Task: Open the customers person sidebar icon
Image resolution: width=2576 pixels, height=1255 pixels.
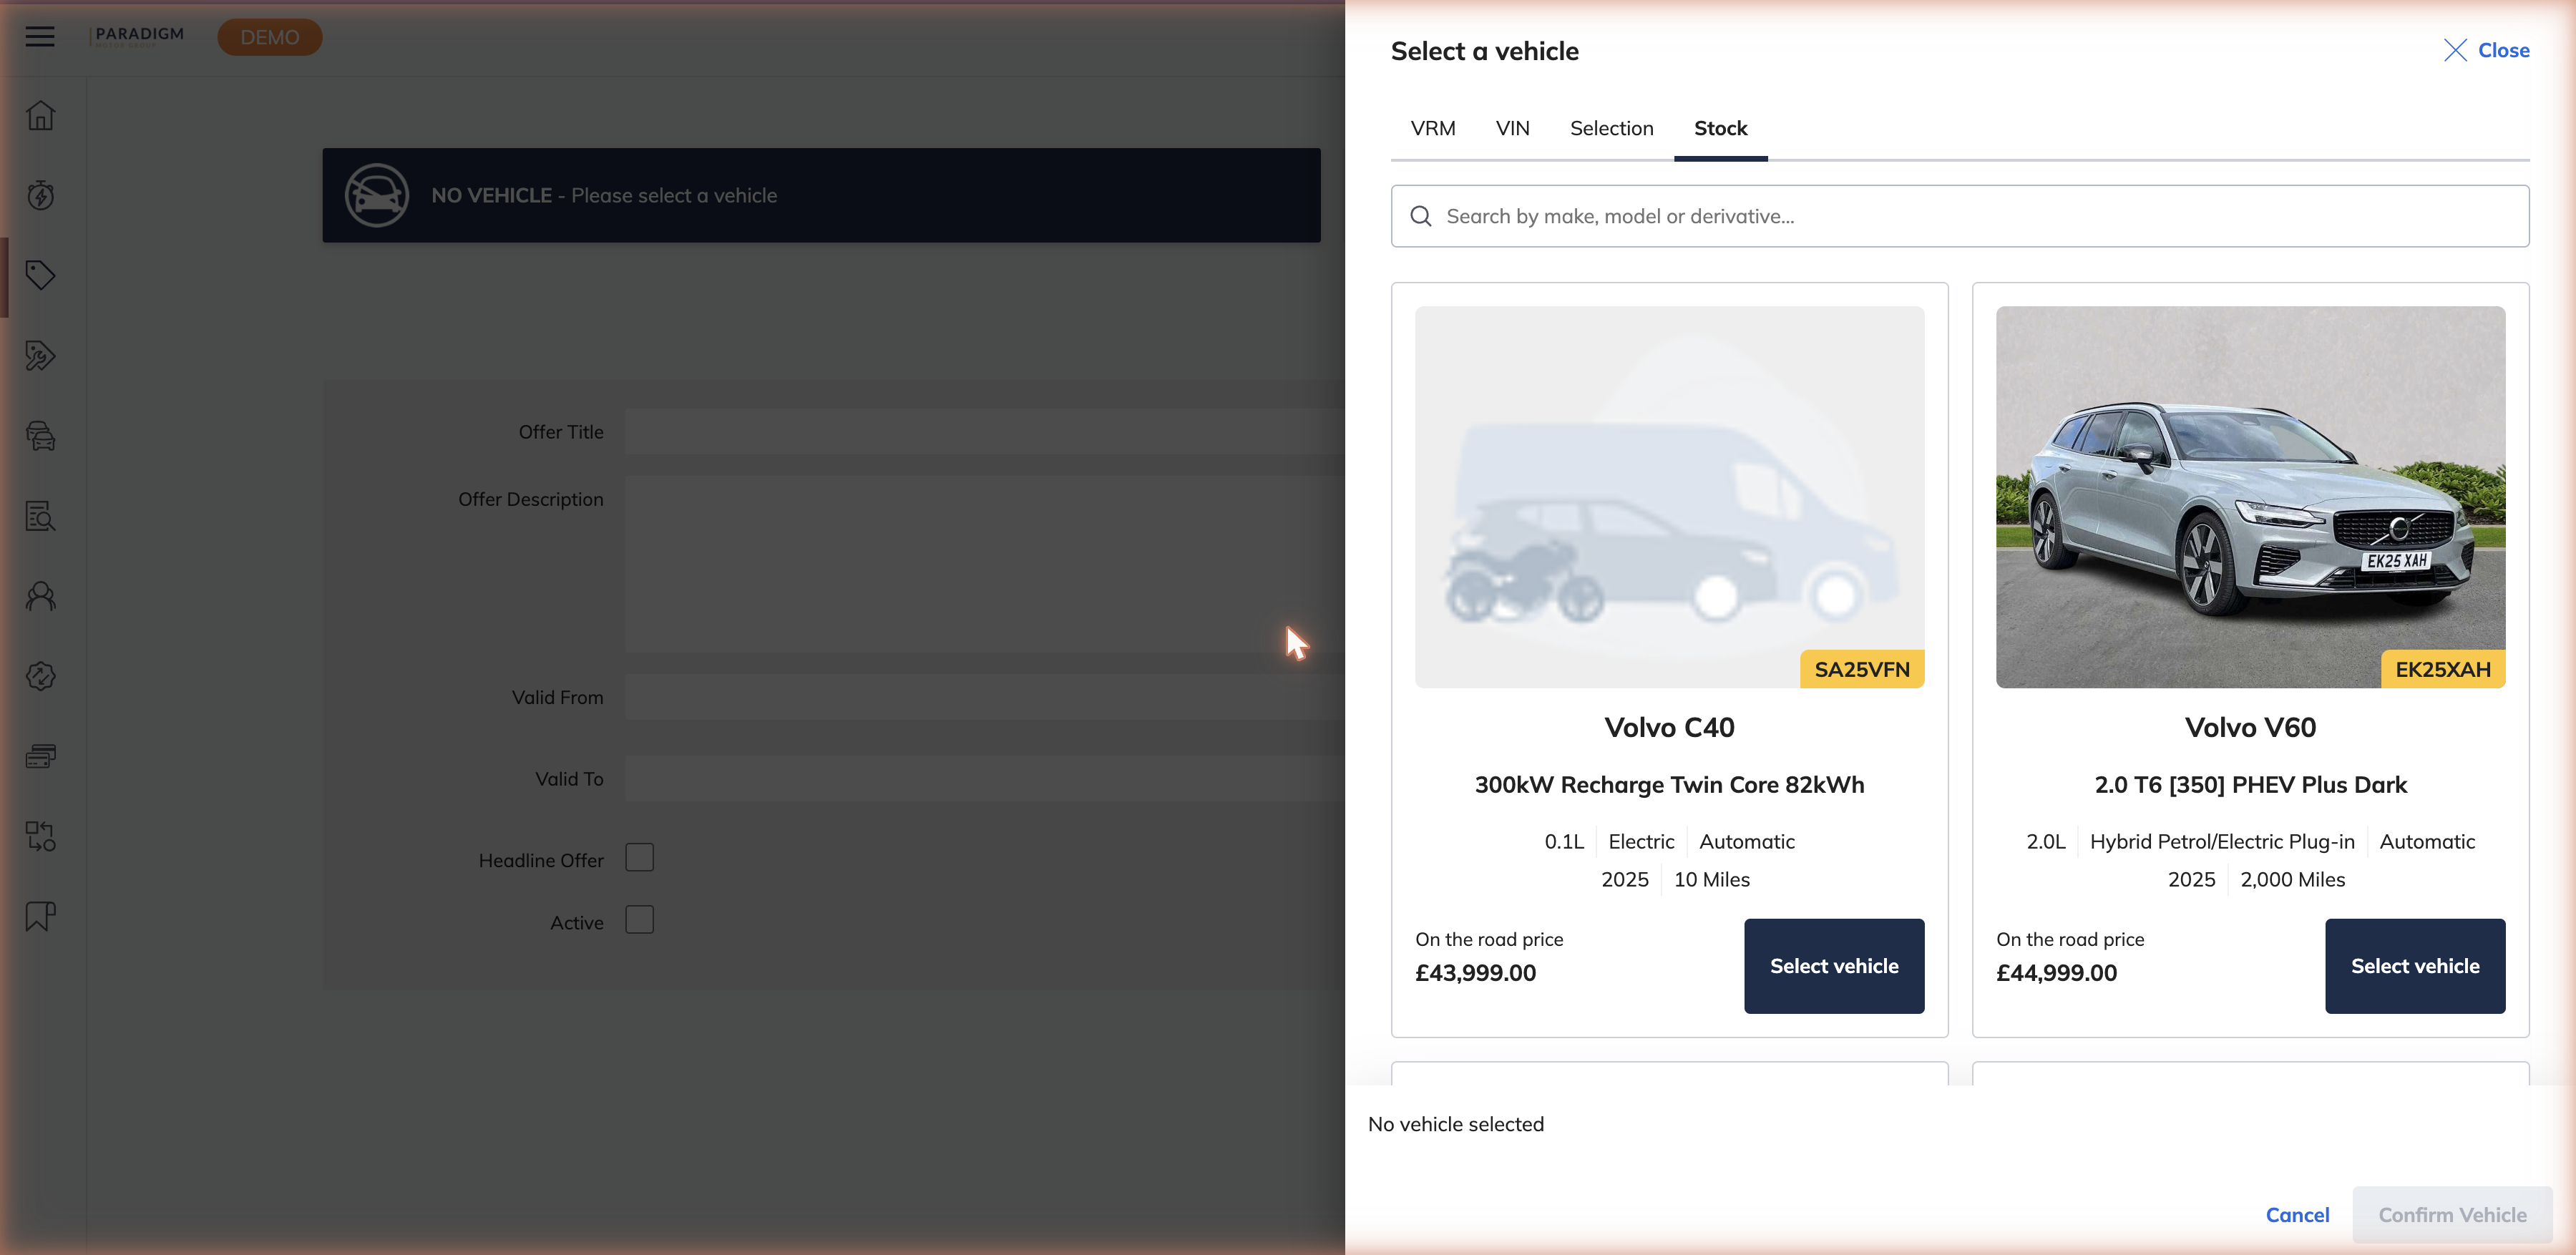Action: [40, 596]
